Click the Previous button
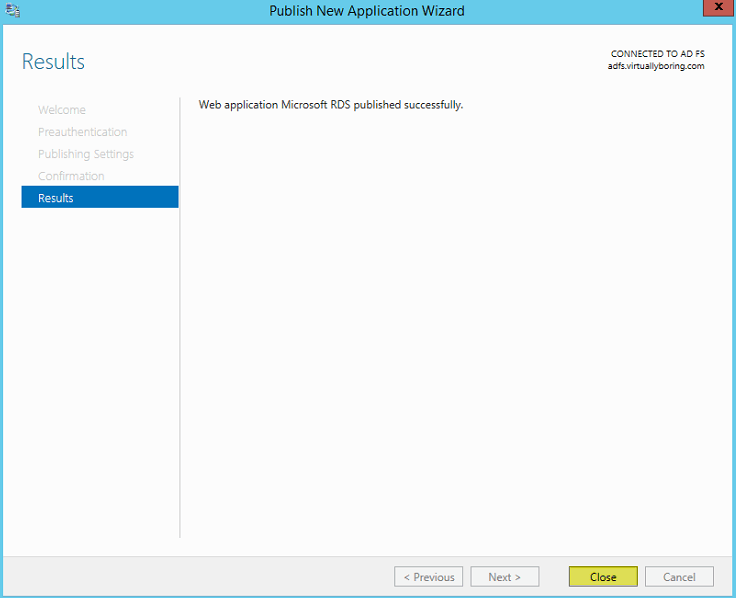736x598 pixels. pos(429,576)
